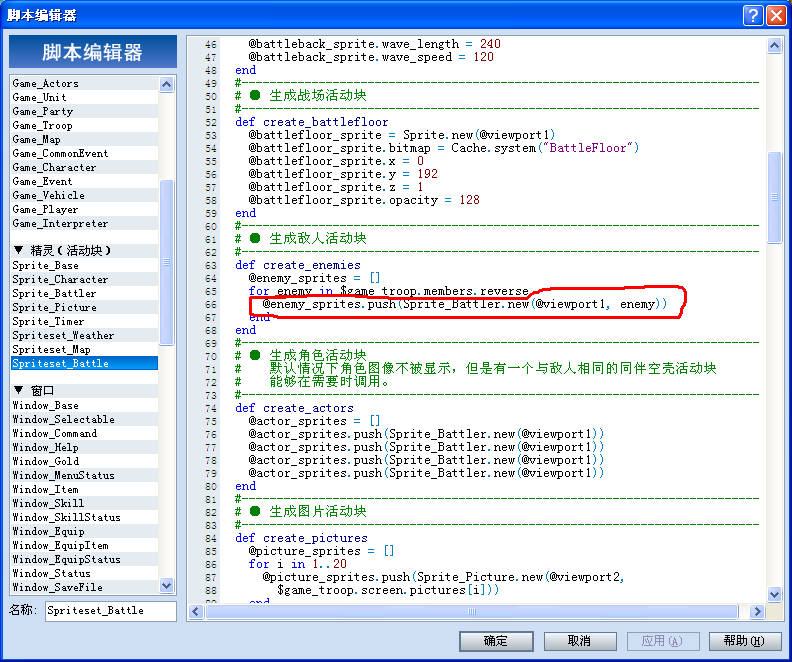This screenshot has width=792, height=662.
Task: Choose the Window_Equip script
Action: (x=84, y=531)
